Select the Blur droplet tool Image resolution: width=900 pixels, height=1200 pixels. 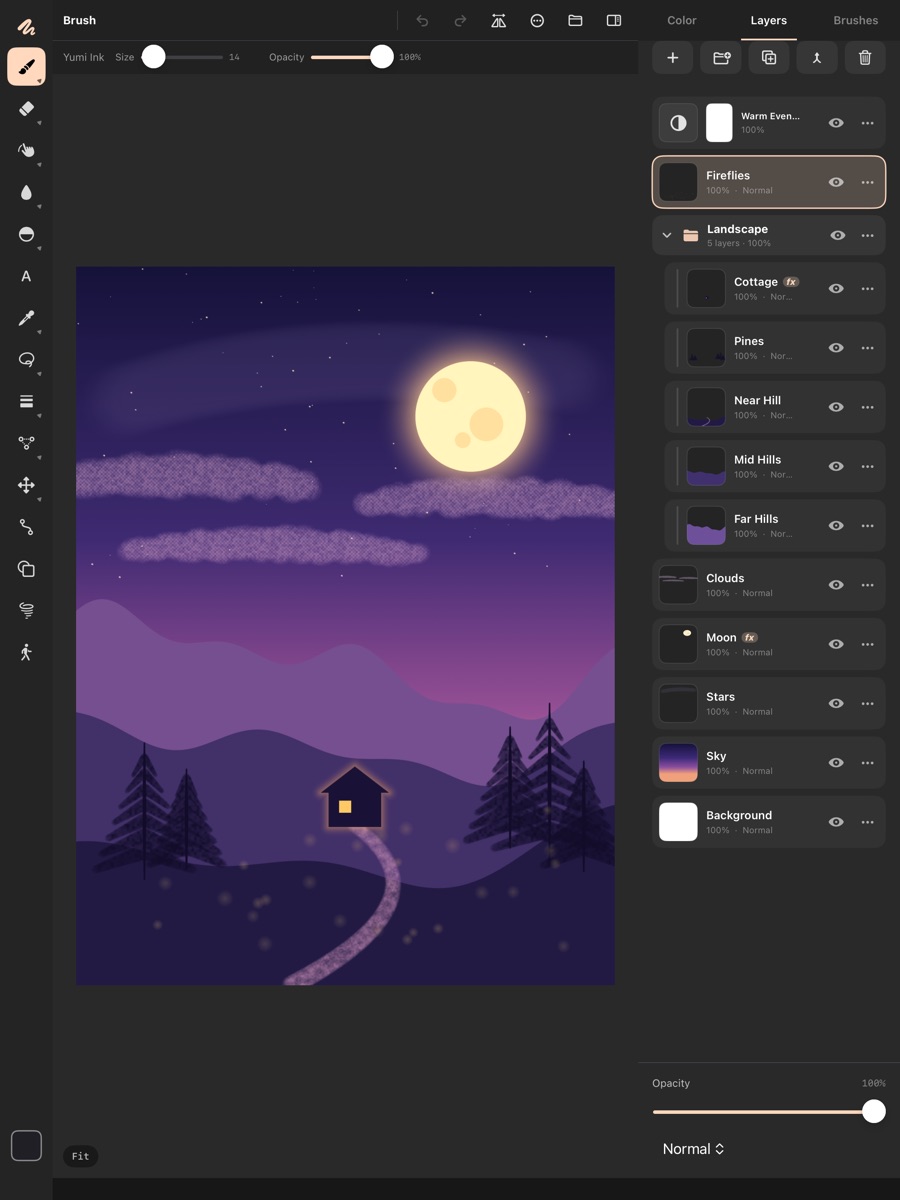[x=26, y=193]
